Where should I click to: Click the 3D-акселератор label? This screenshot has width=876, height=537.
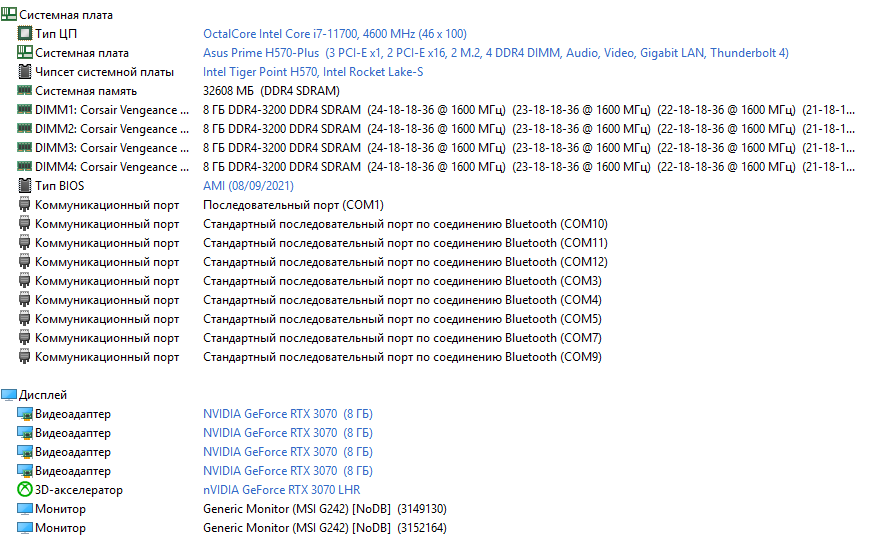click(79, 490)
